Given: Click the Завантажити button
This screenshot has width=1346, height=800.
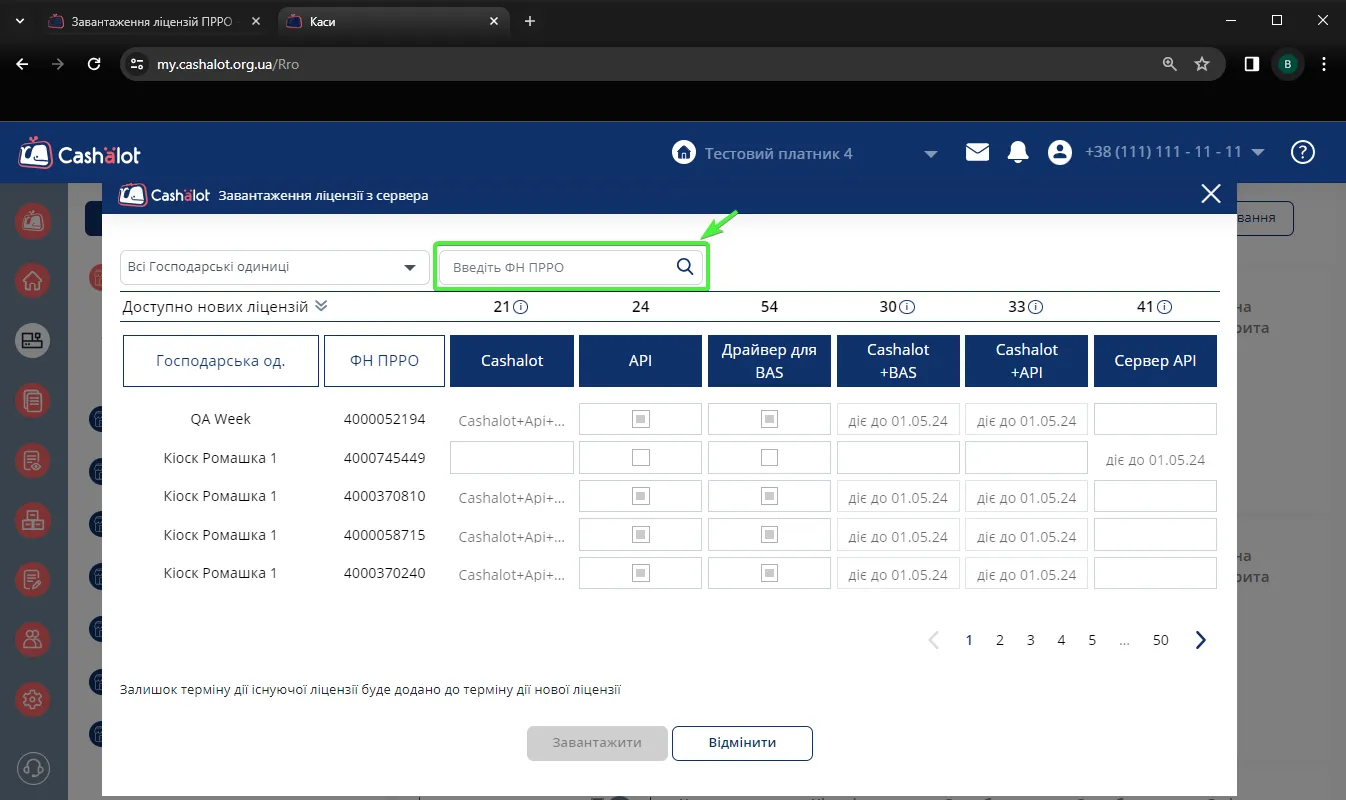Looking at the screenshot, I should coord(597,743).
